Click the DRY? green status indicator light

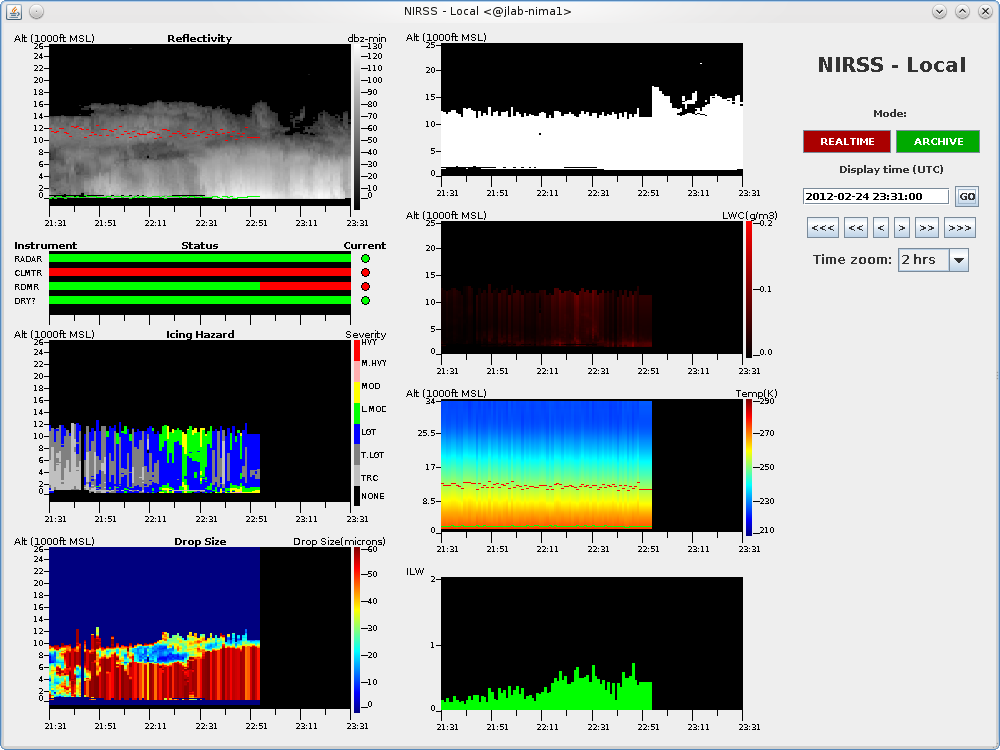point(365,301)
